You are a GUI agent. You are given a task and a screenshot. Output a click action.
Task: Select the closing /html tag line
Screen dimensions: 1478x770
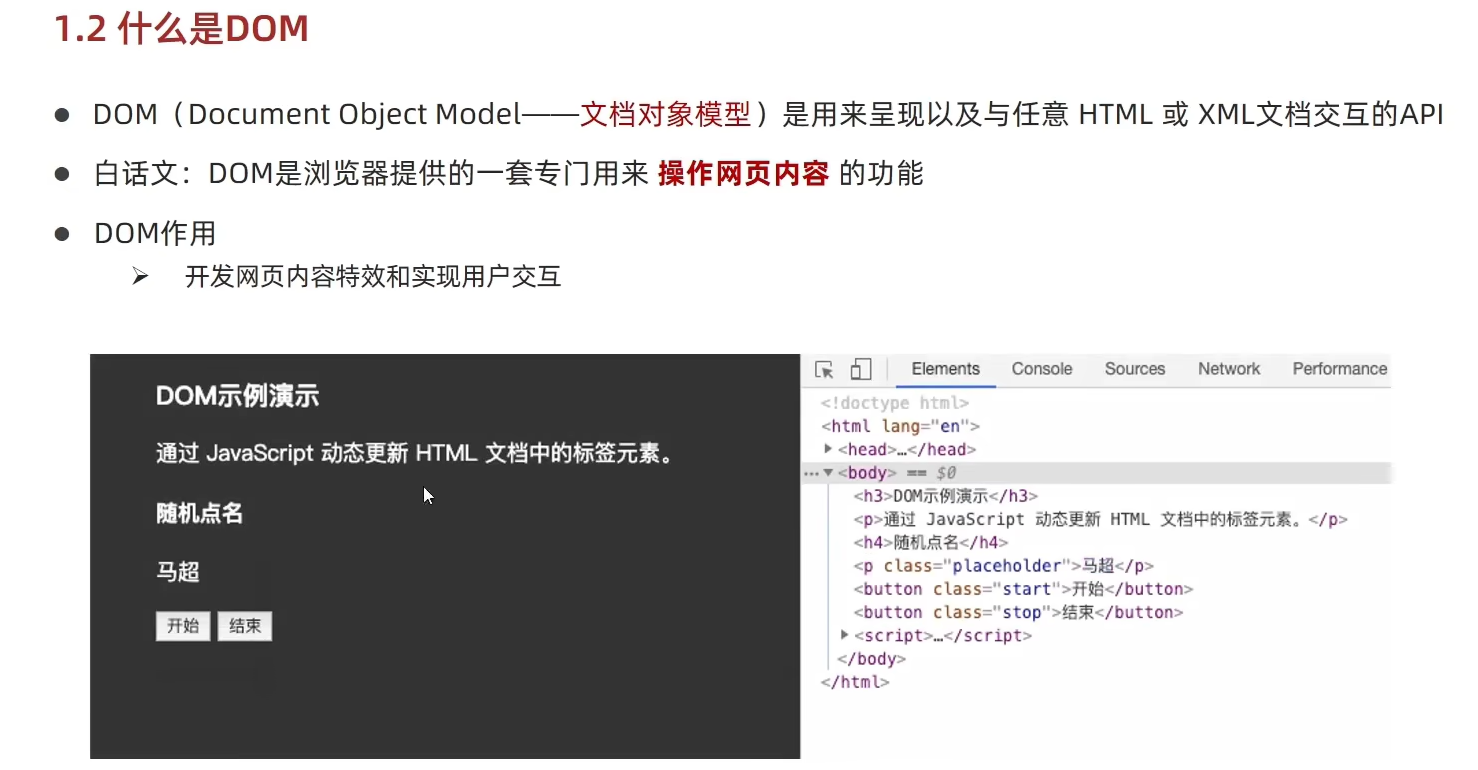click(855, 682)
